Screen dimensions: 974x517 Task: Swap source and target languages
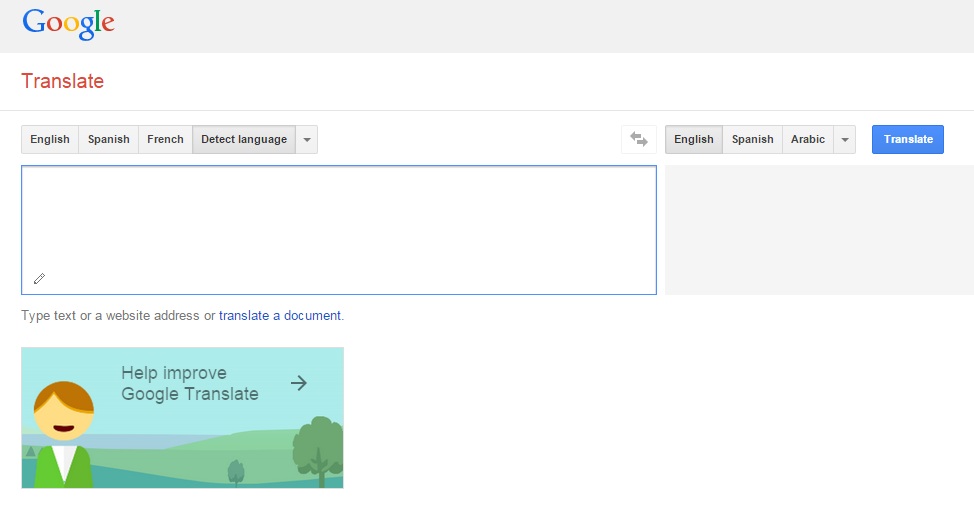tap(639, 140)
